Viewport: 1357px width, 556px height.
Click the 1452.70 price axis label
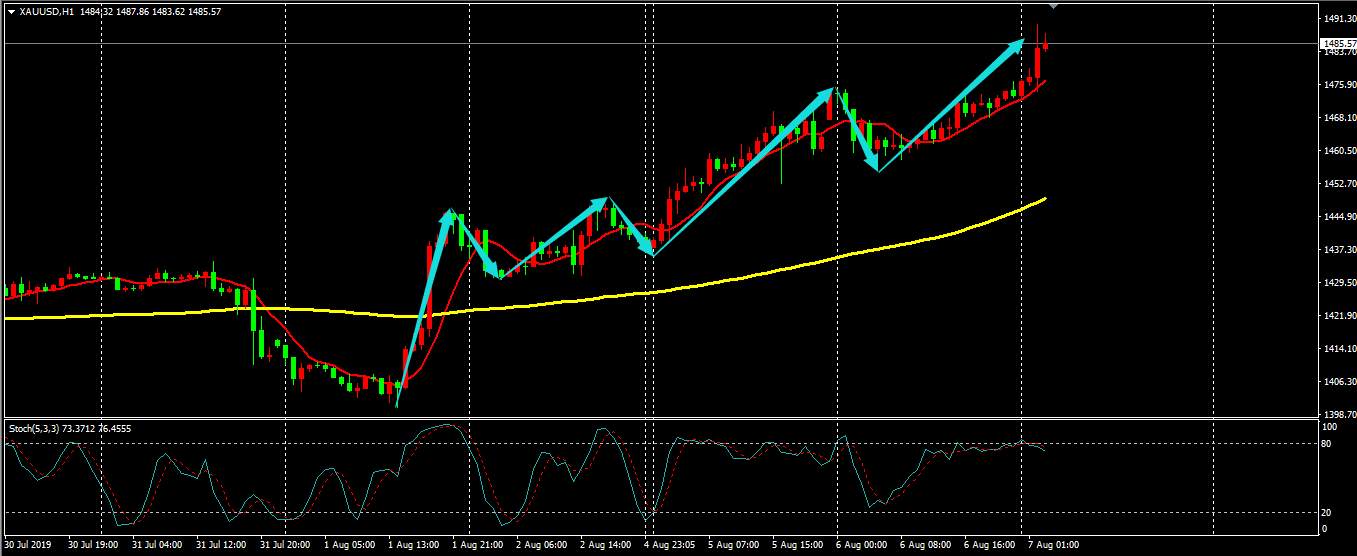pos(1340,184)
